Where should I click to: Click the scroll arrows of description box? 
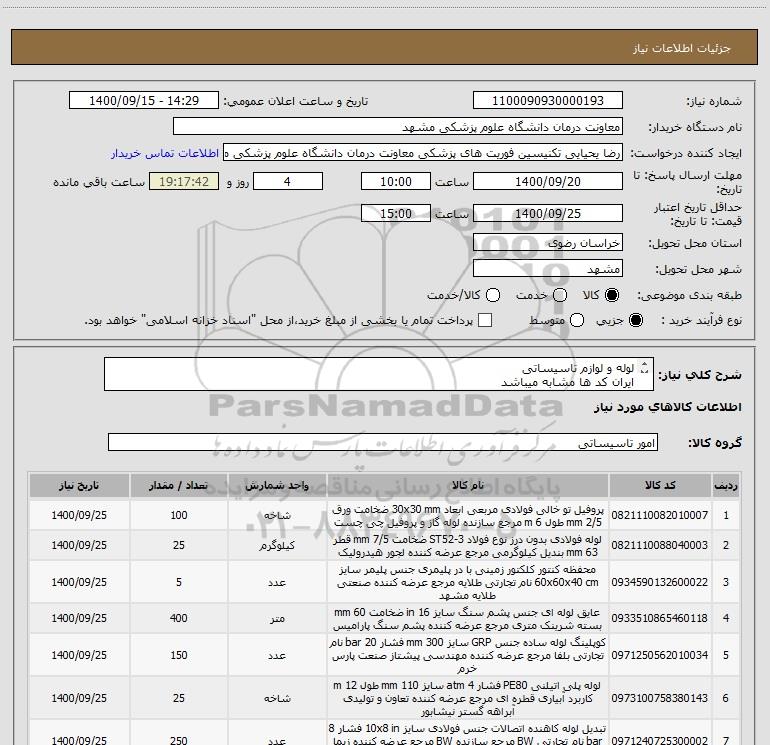[645, 367]
